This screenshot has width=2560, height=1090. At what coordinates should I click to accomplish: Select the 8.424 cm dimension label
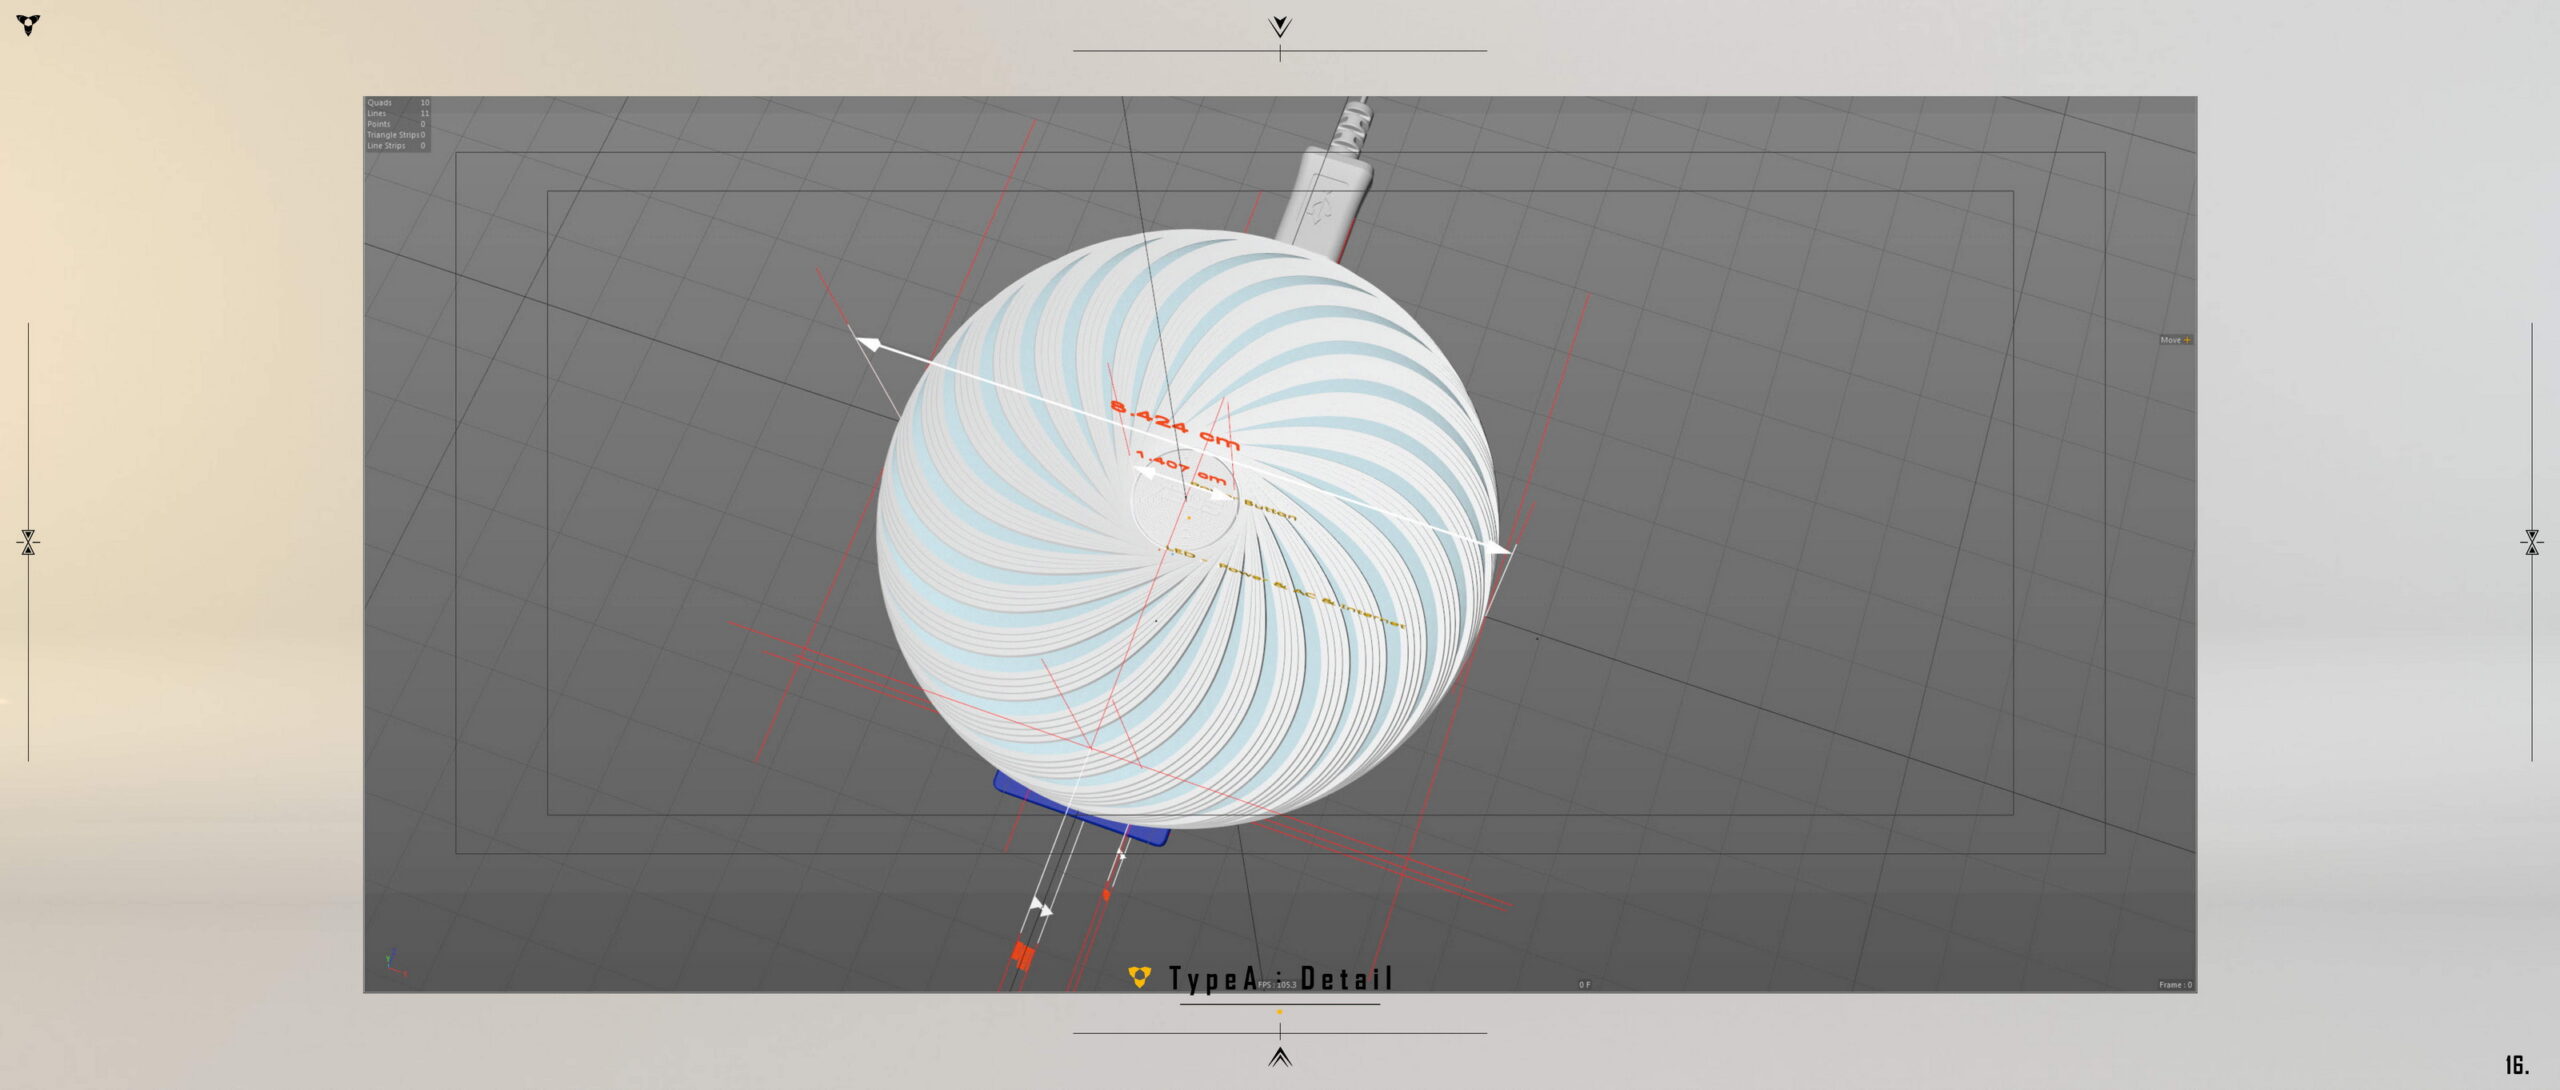click(1174, 424)
